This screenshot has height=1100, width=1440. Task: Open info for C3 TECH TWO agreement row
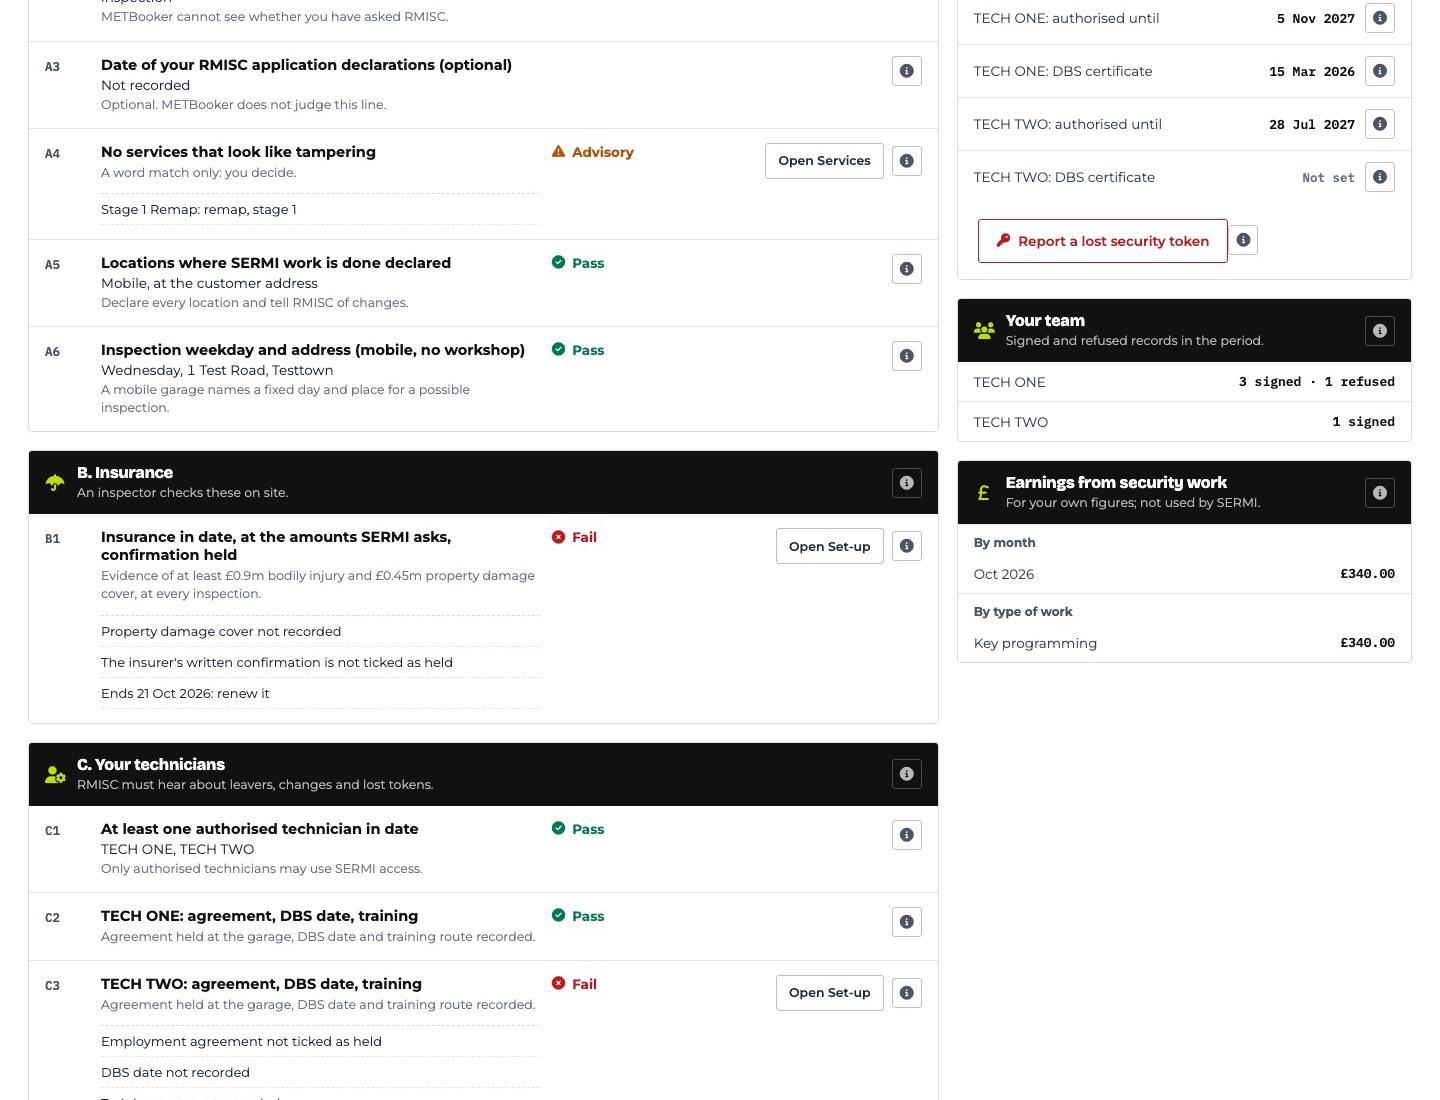point(907,993)
